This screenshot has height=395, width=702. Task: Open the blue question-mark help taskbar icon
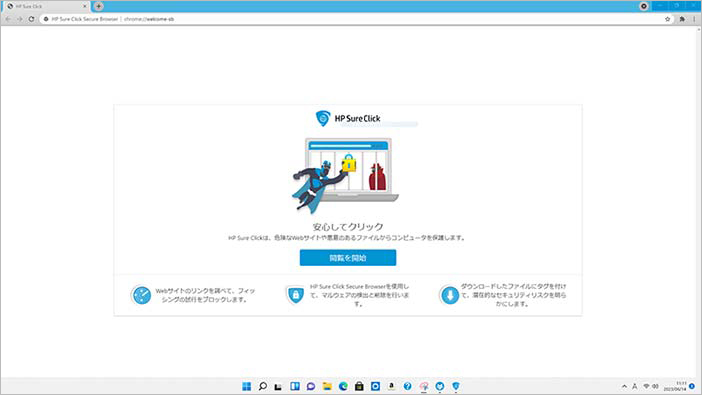[407, 386]
